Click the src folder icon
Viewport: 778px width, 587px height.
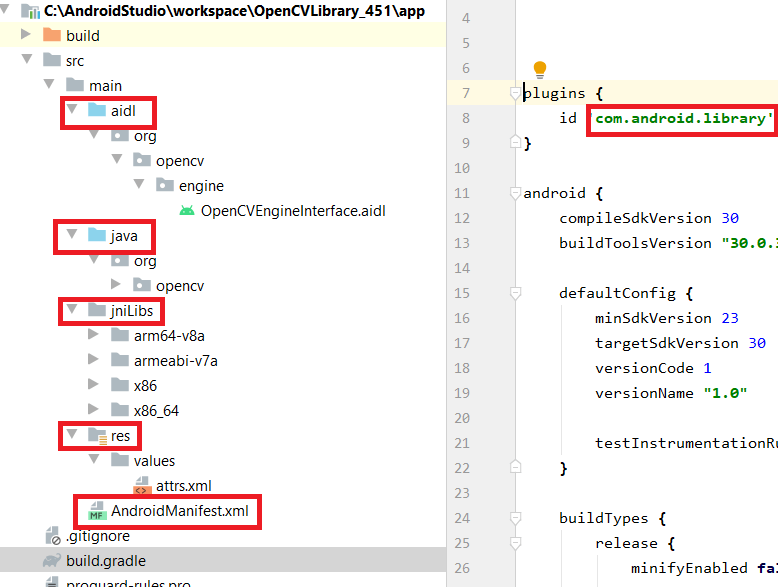(52, 60)
